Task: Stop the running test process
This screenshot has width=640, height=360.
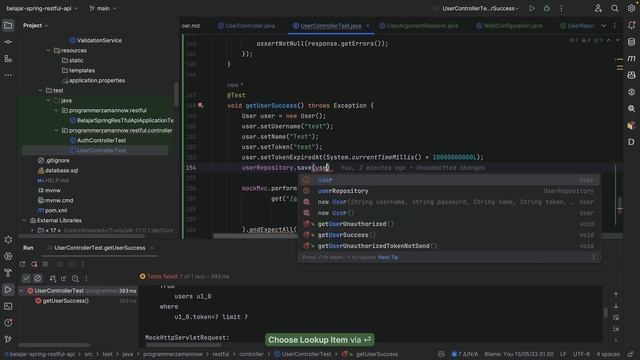Action: coord(46,264)
